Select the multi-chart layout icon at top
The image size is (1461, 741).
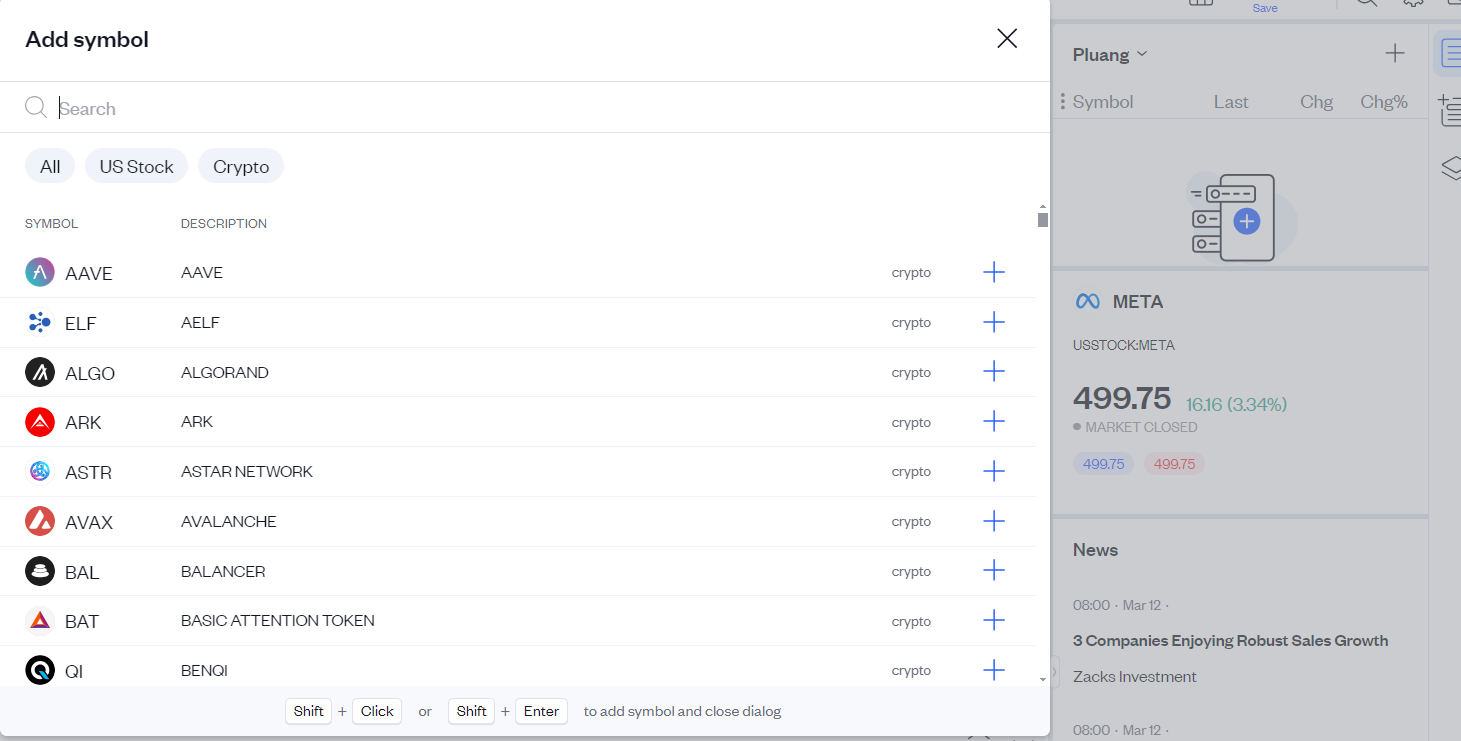point(1200,5)
